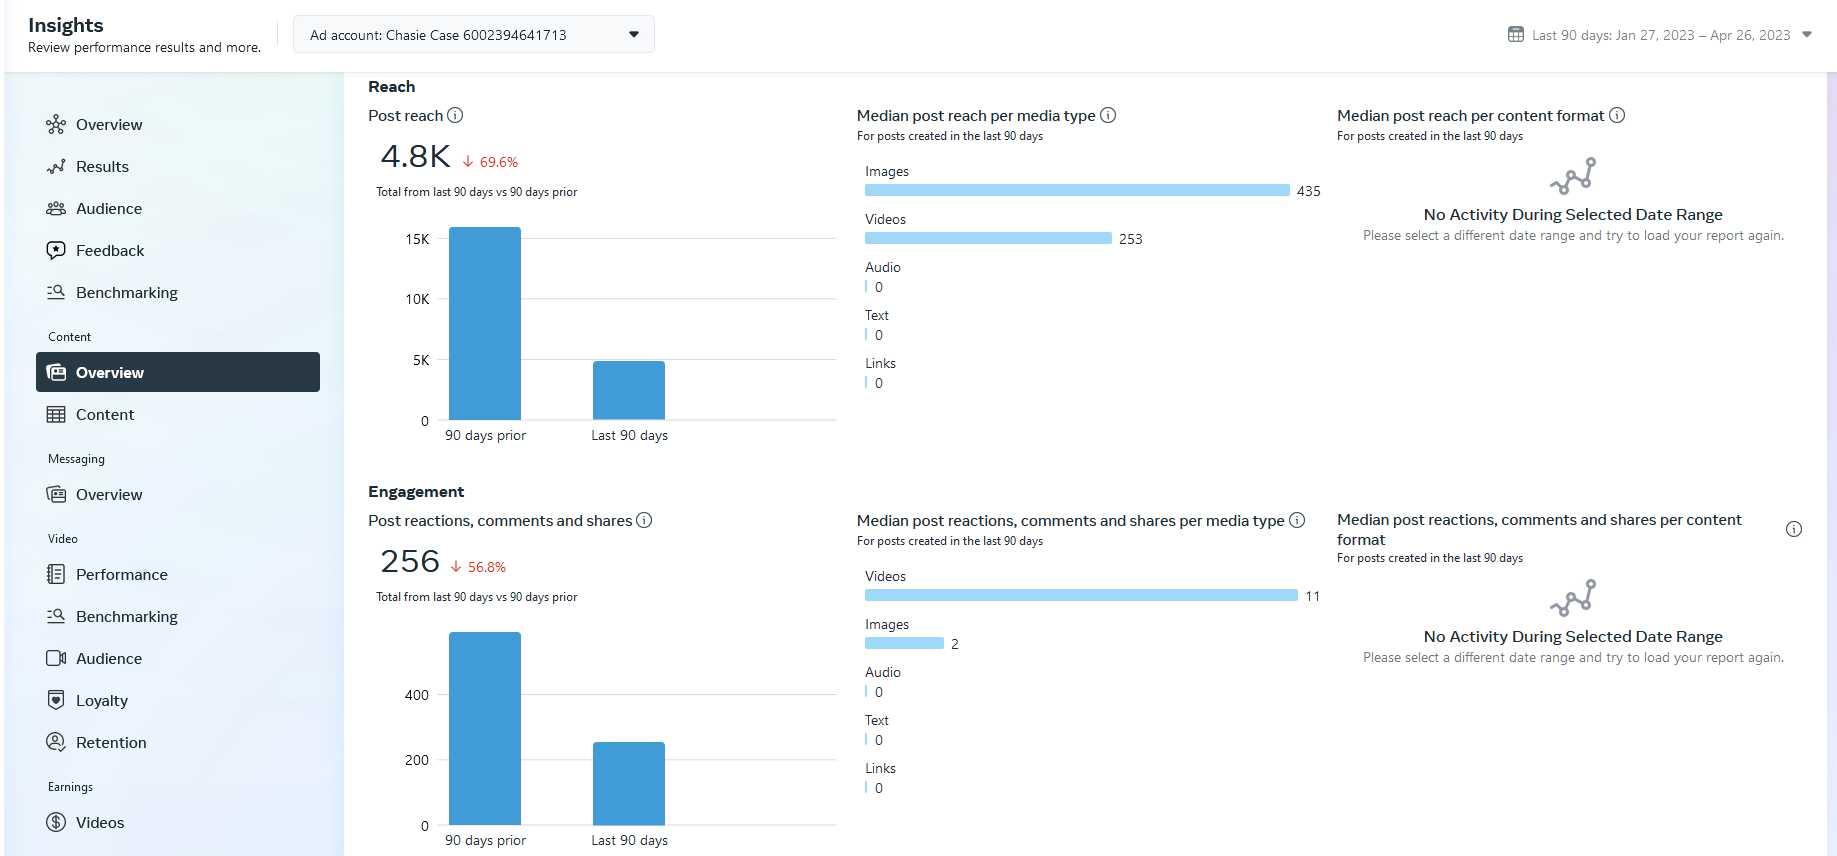Click info icon beside Median post reach per media type
Screen dimensions: 1837x856
click(1108, 115)
